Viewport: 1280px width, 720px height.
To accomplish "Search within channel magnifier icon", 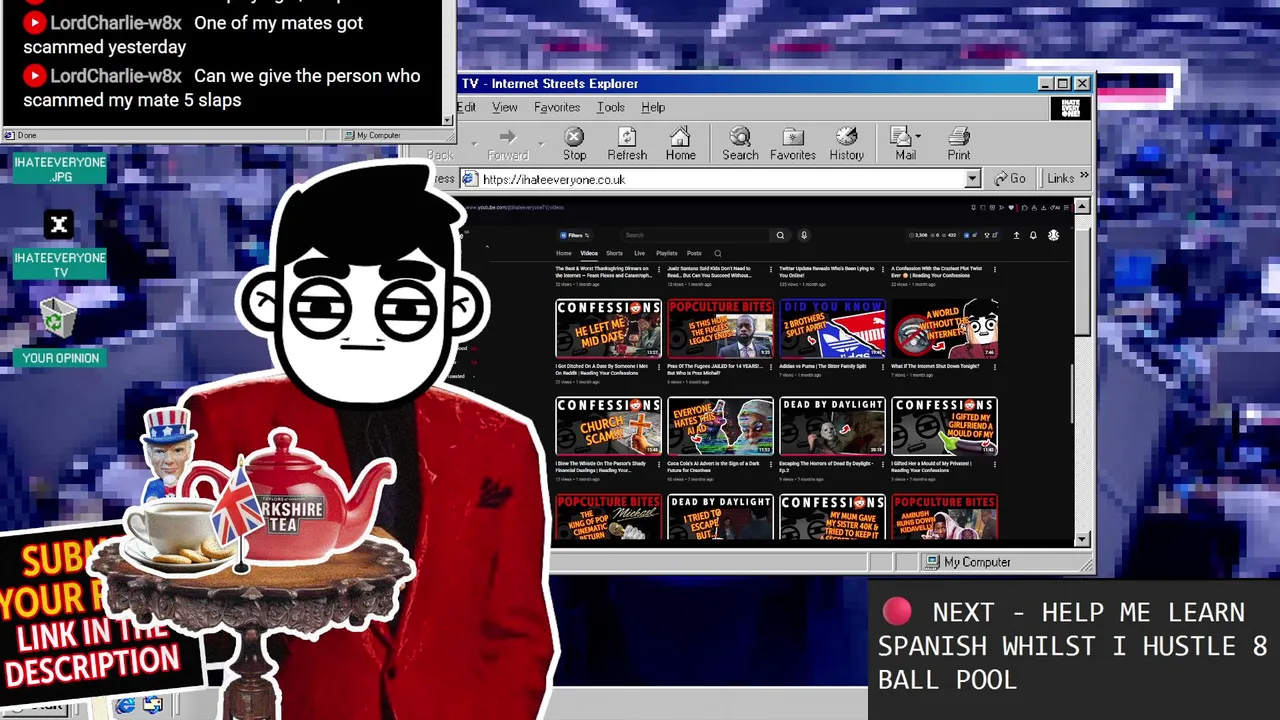I will coord(717,253).
